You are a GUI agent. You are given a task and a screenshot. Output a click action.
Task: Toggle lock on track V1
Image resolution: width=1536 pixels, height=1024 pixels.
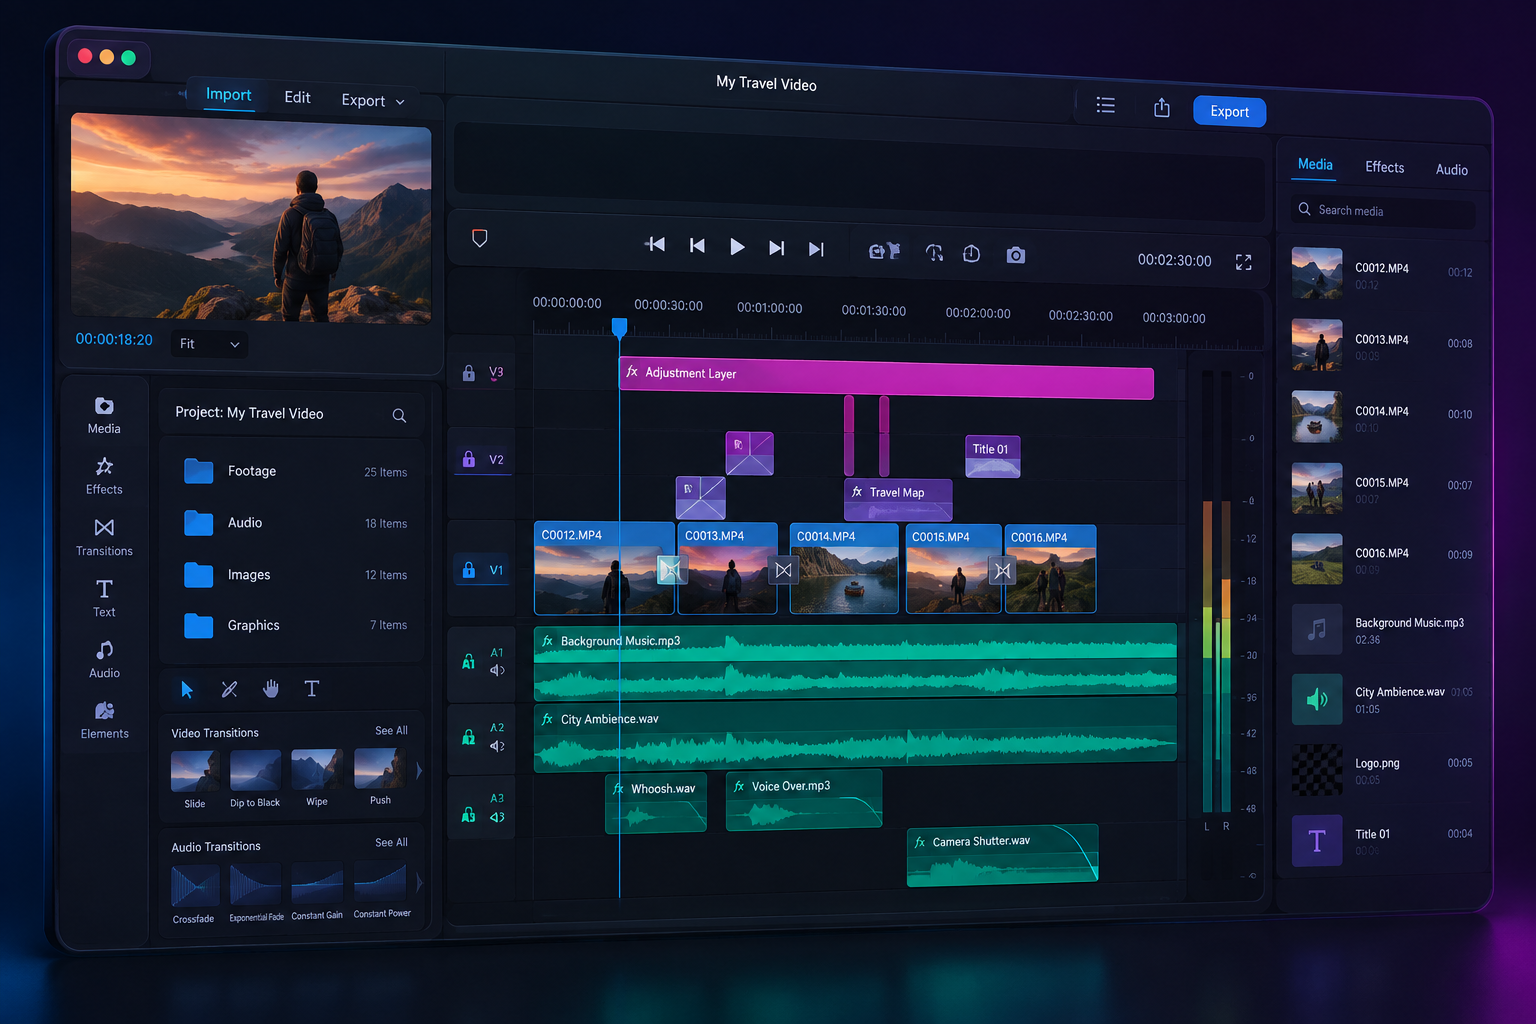coord(469,570)
